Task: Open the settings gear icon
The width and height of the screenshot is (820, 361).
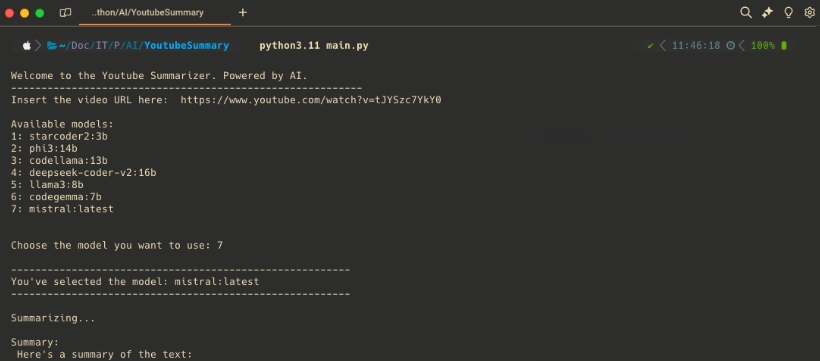Action: tap(810, 13)
